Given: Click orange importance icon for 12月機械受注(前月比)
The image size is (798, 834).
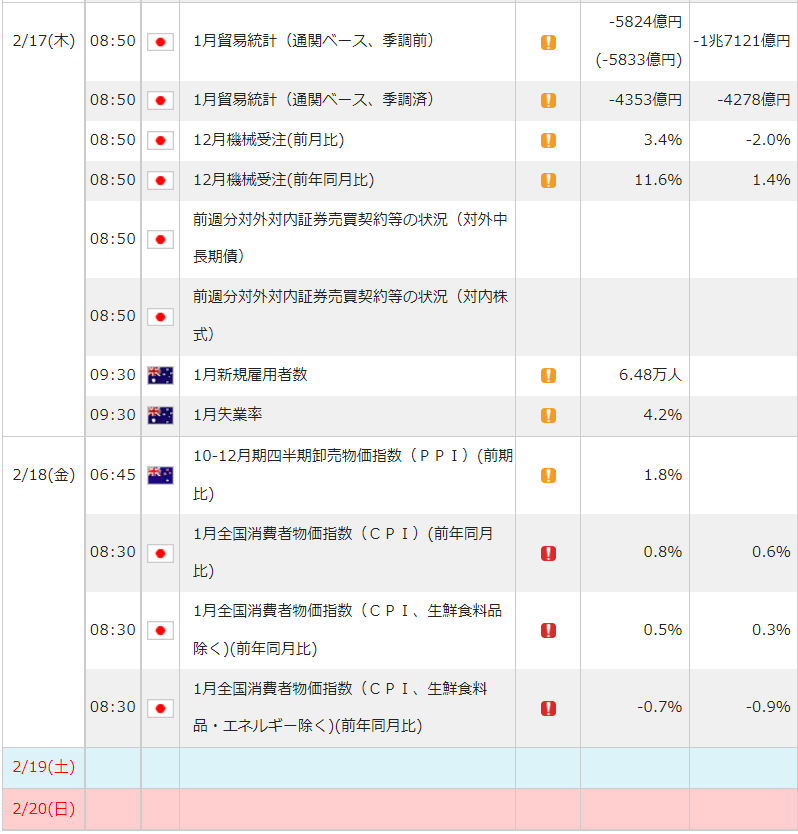Looking at the screenshot, I should [548, 140].
